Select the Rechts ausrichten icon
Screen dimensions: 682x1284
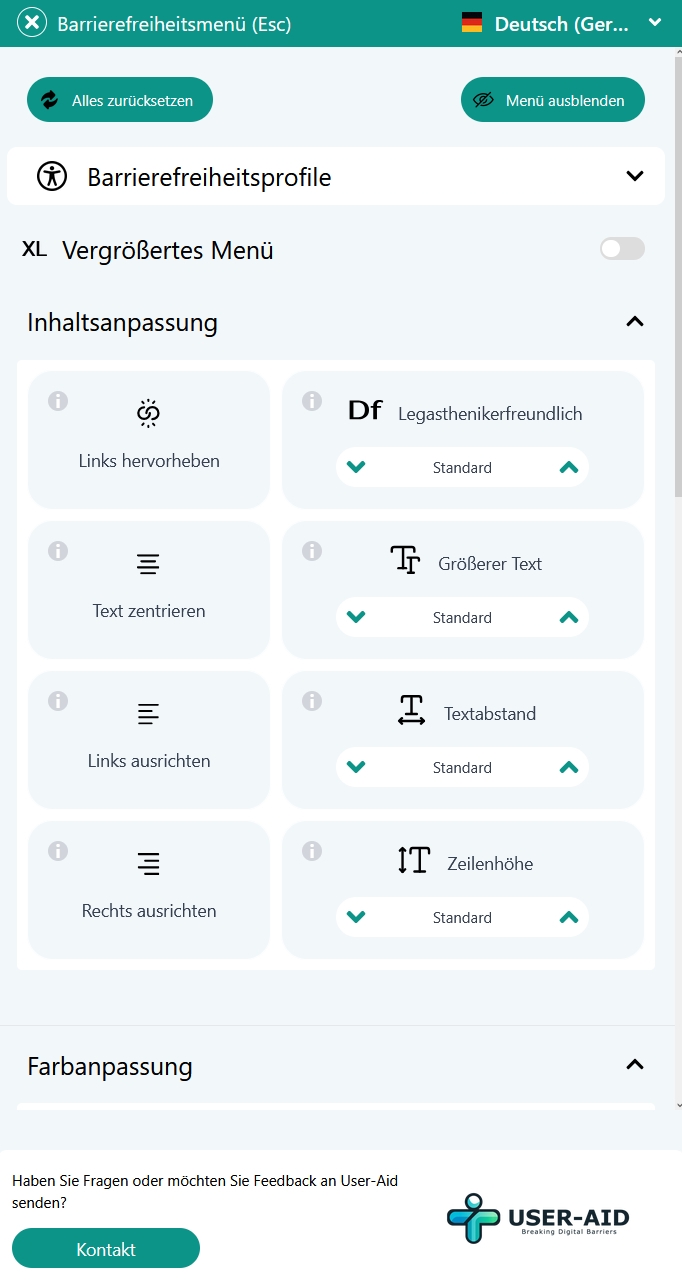[148, 862]
